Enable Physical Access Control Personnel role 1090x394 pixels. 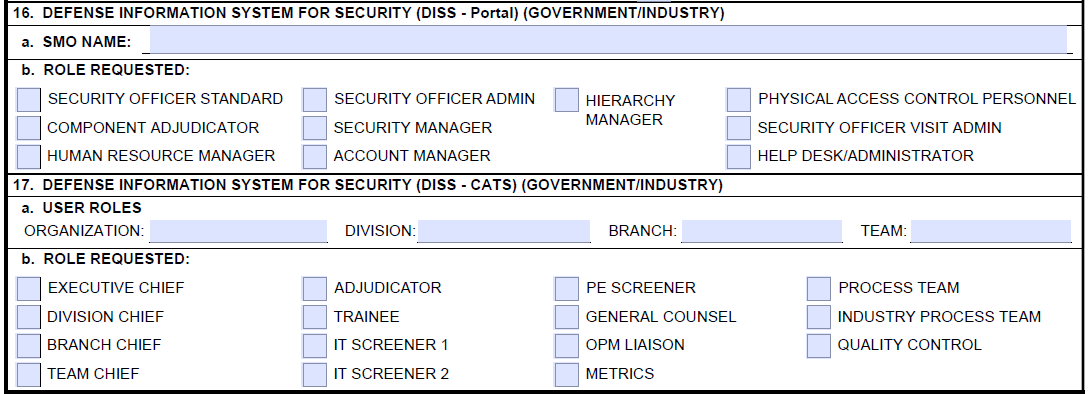click(739, 100)
